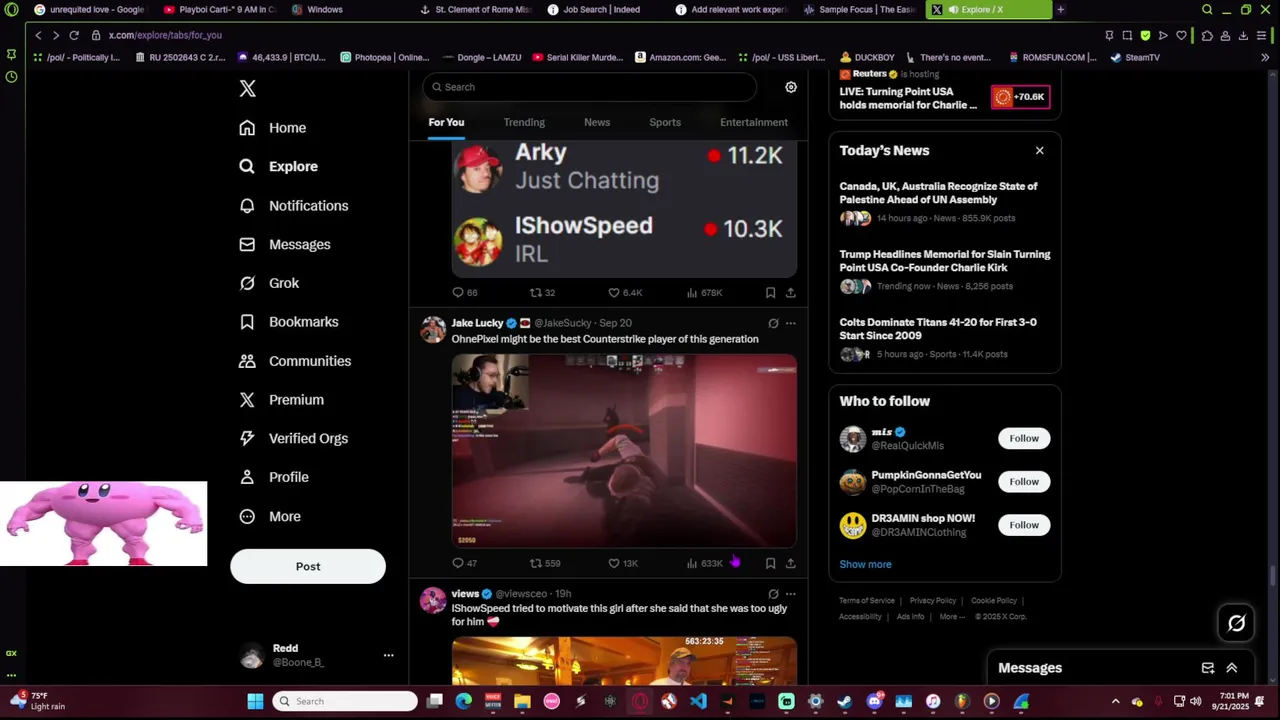Open account menu dots next to Redd
Screen dimensions: 1280x720
[x=388, y=655]
